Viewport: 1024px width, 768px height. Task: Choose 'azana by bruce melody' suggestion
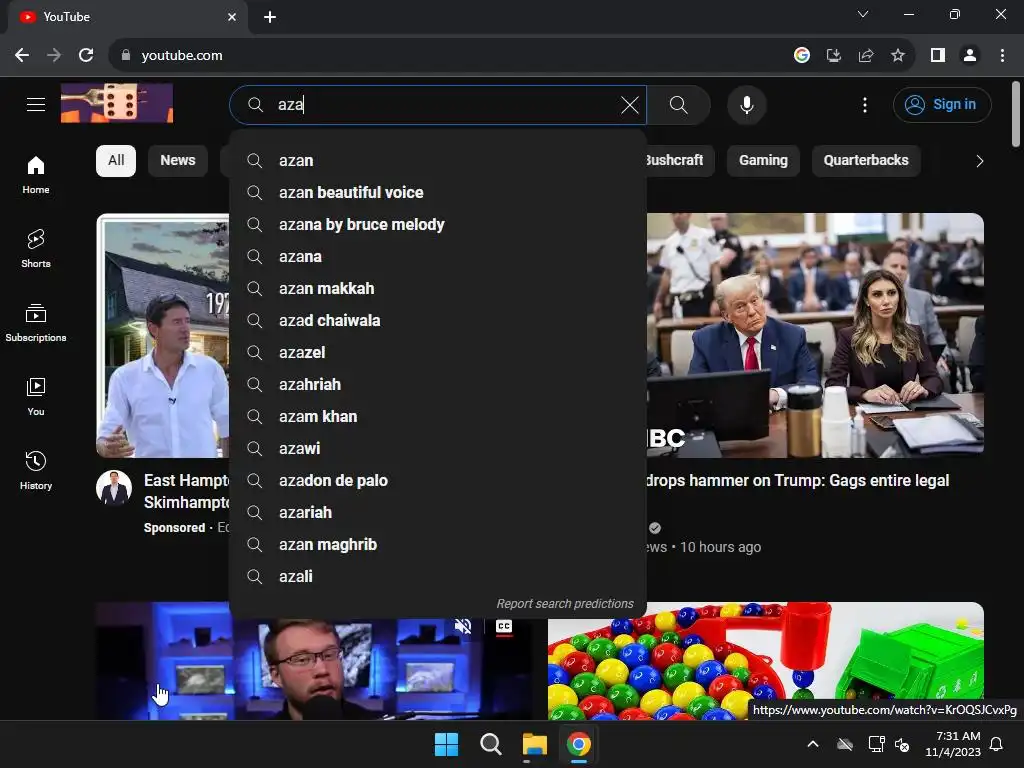[438, 225]
